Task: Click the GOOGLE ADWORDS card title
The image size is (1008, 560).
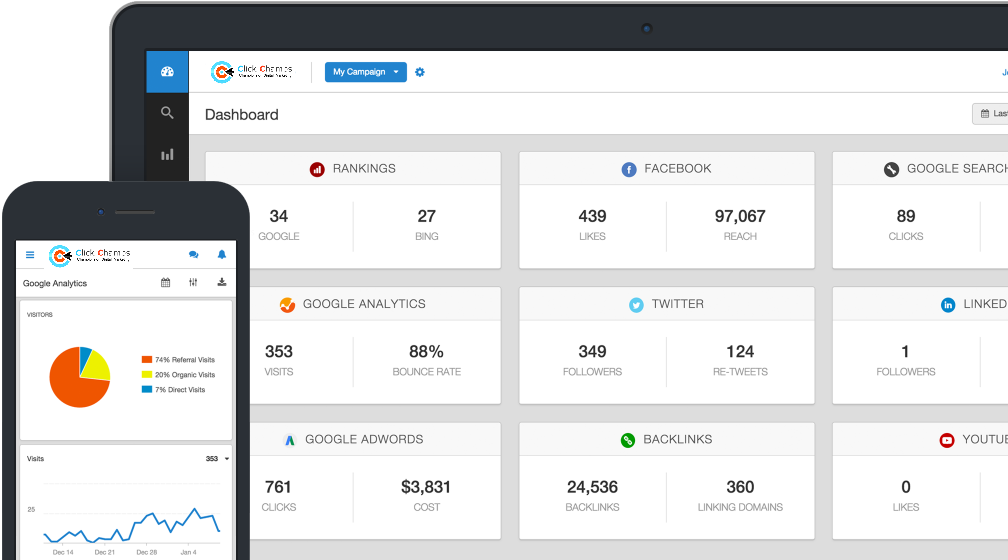Action: pos(364,440)
